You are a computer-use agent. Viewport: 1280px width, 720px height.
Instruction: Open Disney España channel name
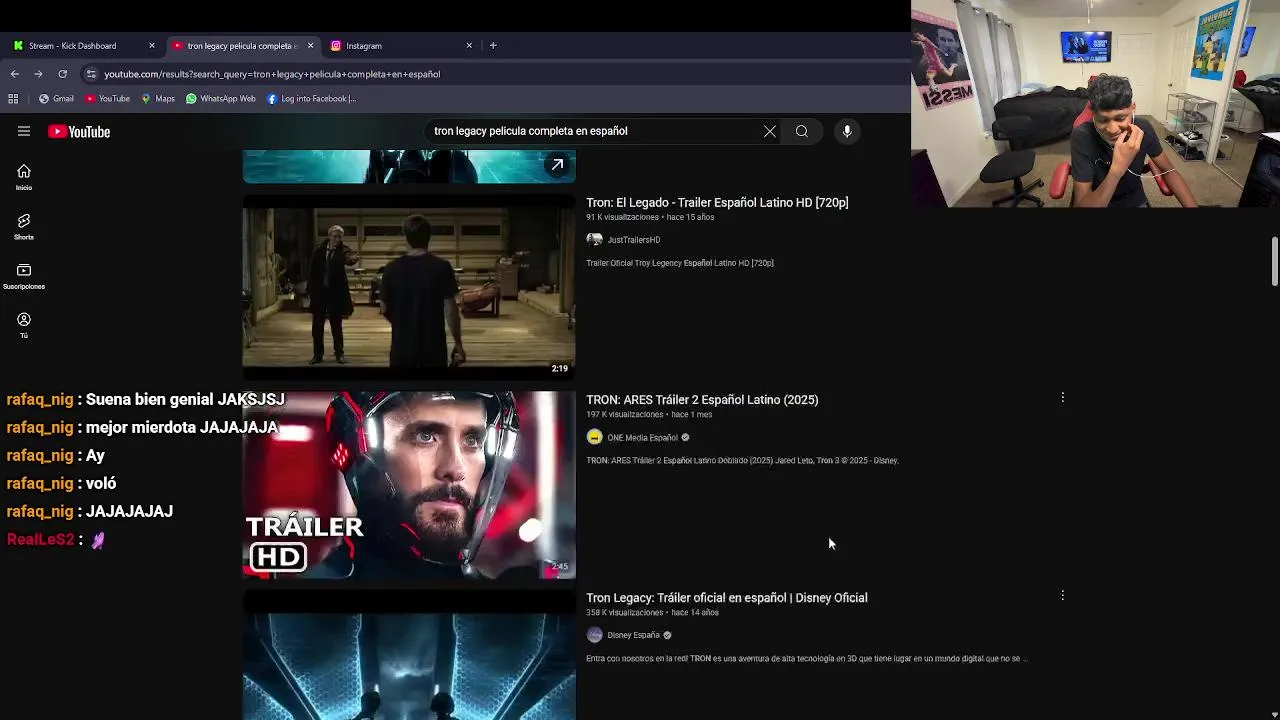tap(633, 635)
